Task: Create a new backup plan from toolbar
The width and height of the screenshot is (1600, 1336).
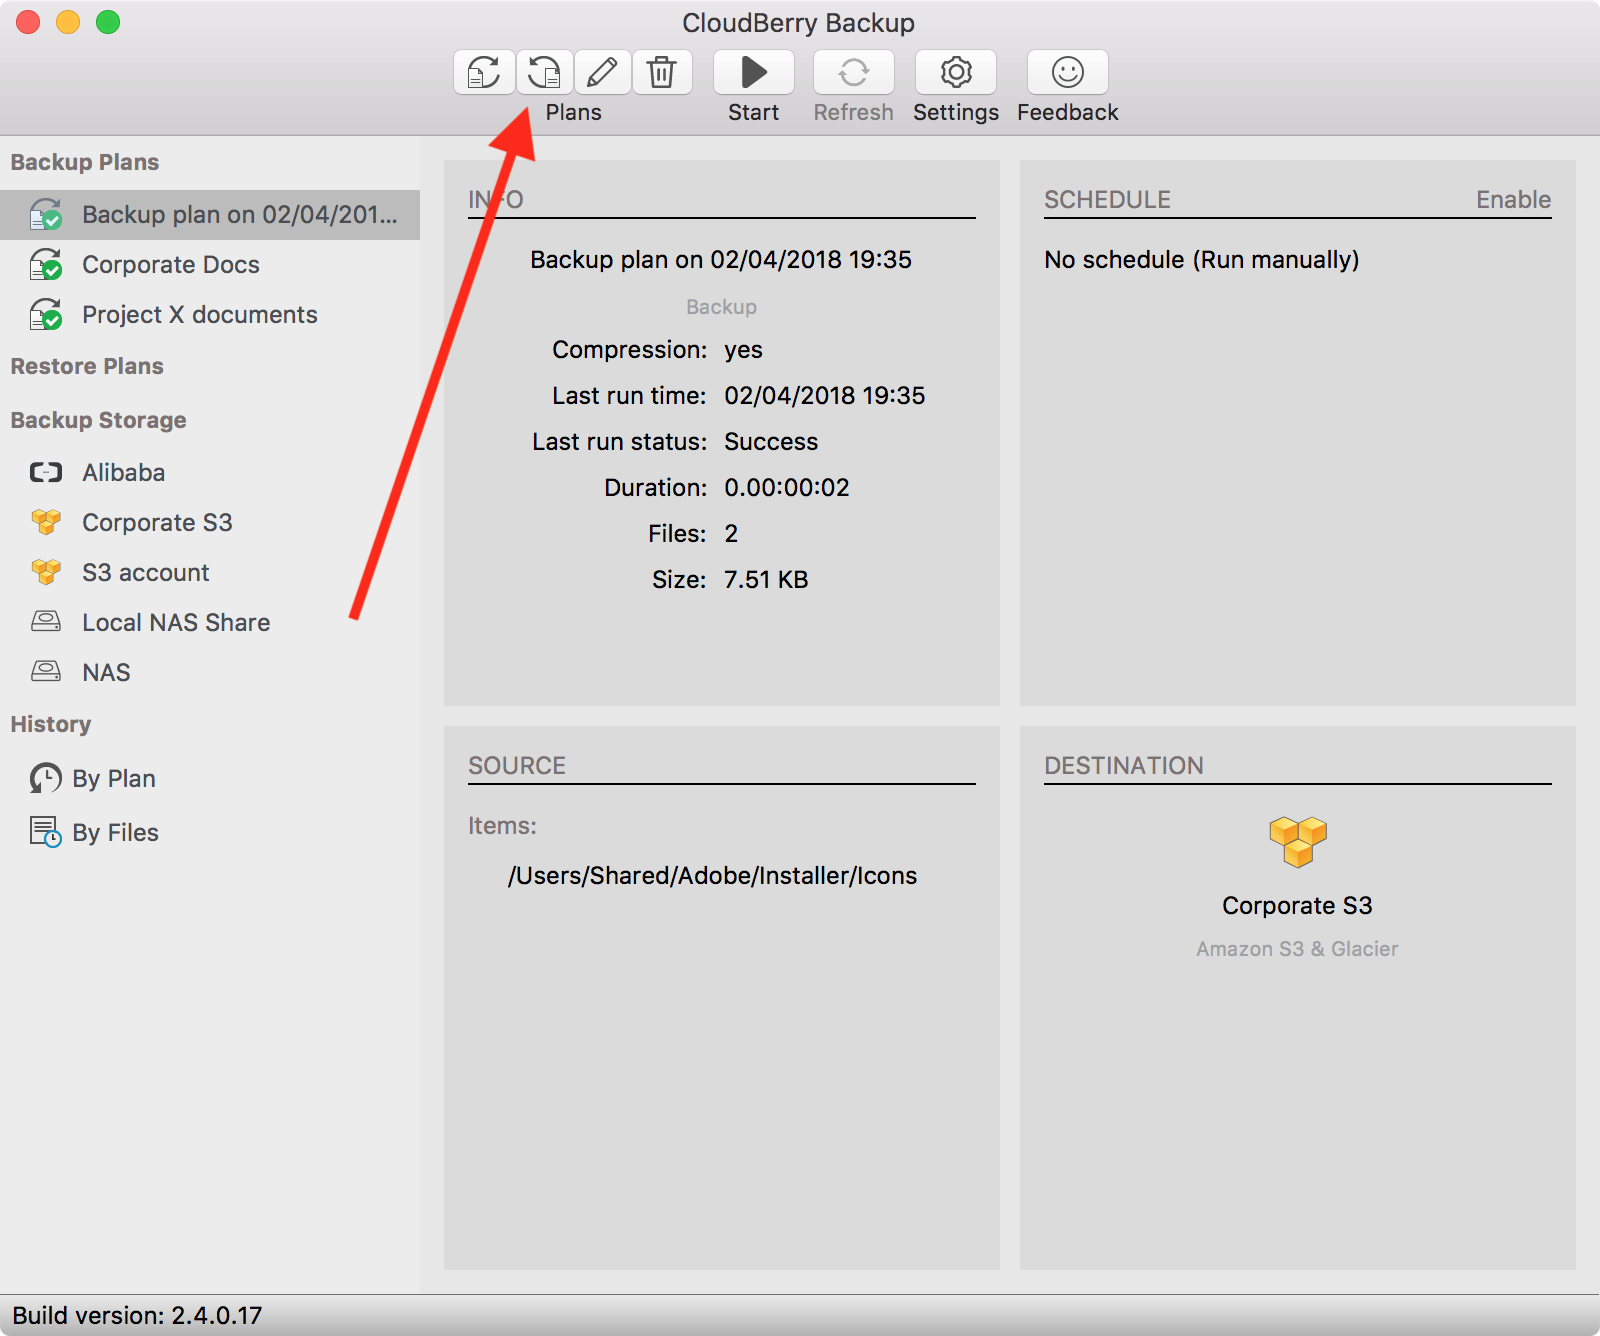Action: [485, 72]
